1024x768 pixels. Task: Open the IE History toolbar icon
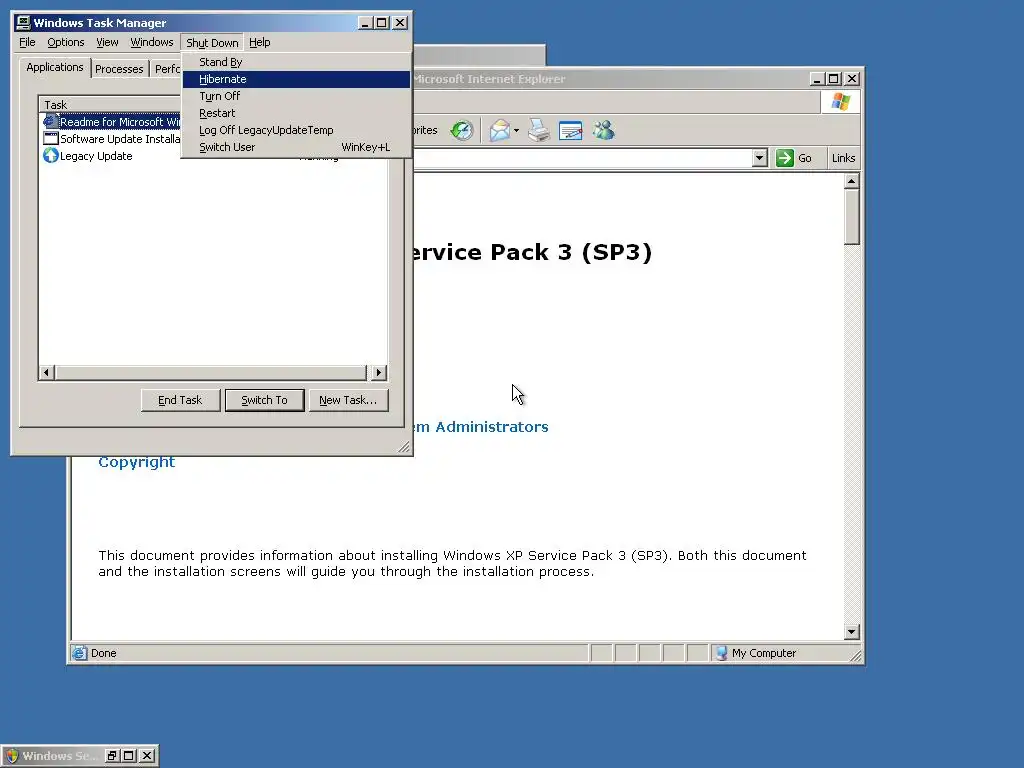[x=462, y=131]
